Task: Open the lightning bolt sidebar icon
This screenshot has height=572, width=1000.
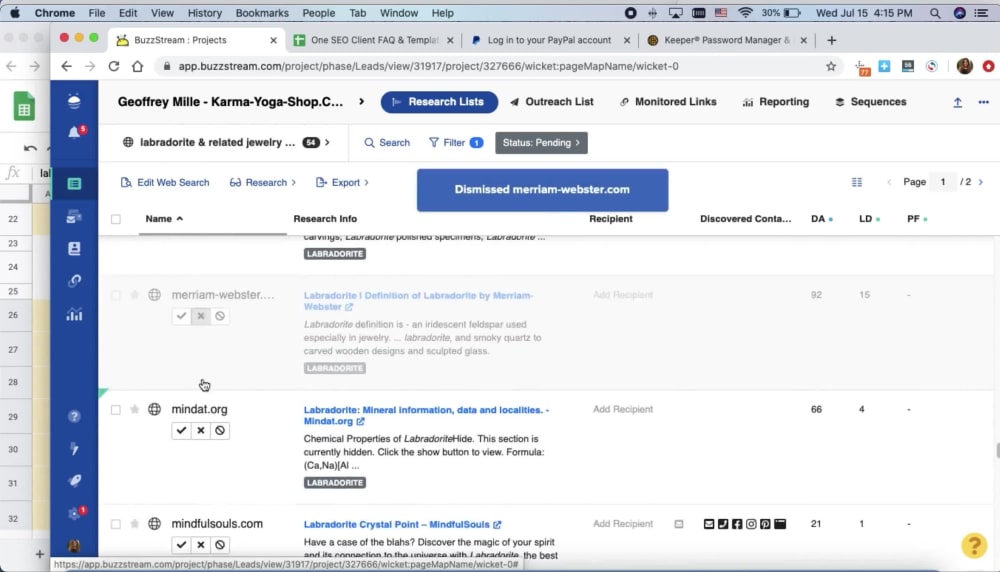Action: click(x=74, y=448)
